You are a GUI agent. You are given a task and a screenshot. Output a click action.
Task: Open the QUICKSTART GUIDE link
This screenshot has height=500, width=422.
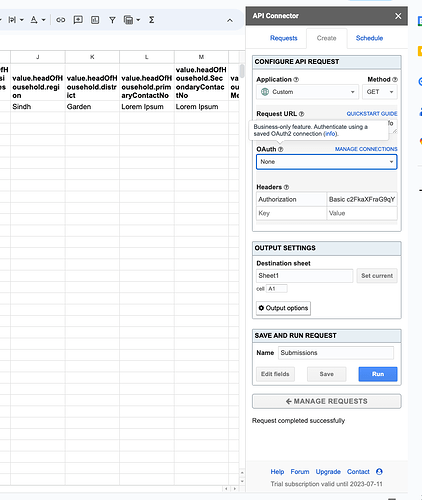(372, 114)
